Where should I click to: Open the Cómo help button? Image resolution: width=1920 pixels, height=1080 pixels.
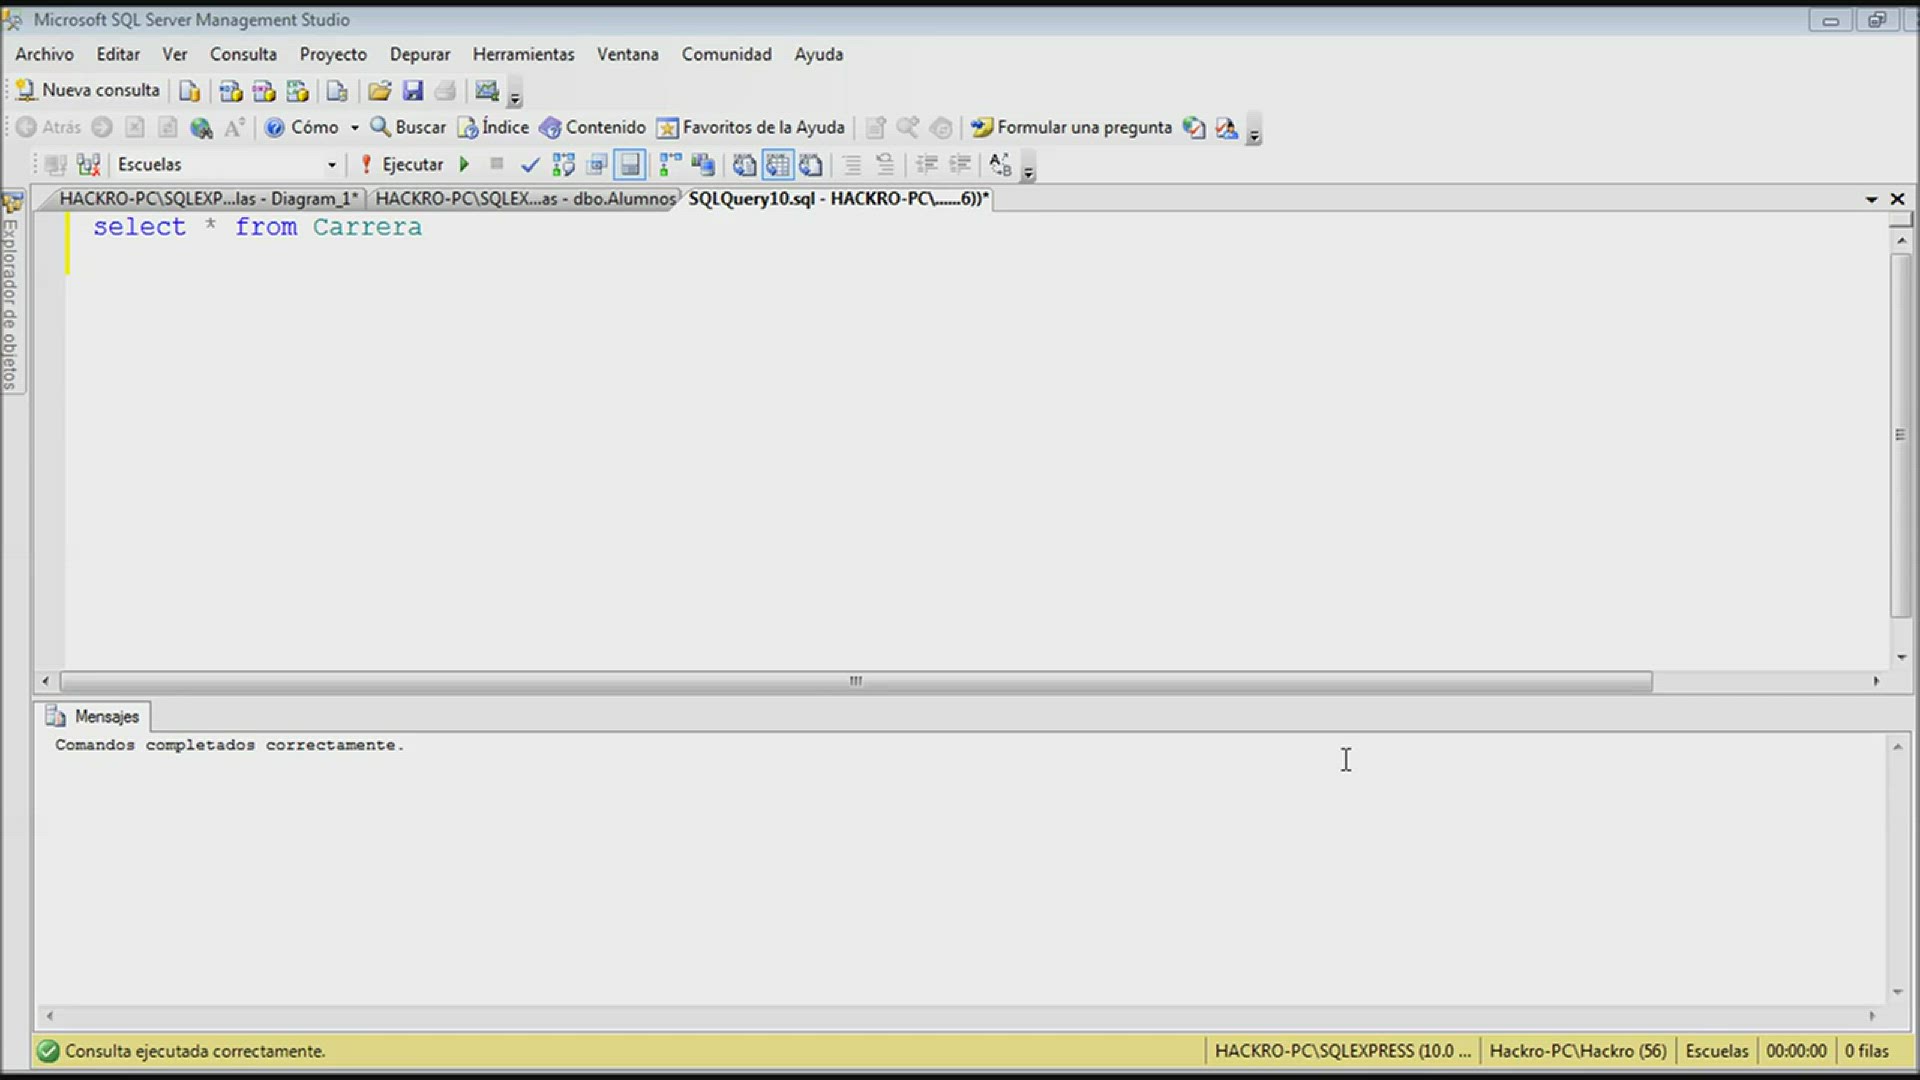(302, 128)
